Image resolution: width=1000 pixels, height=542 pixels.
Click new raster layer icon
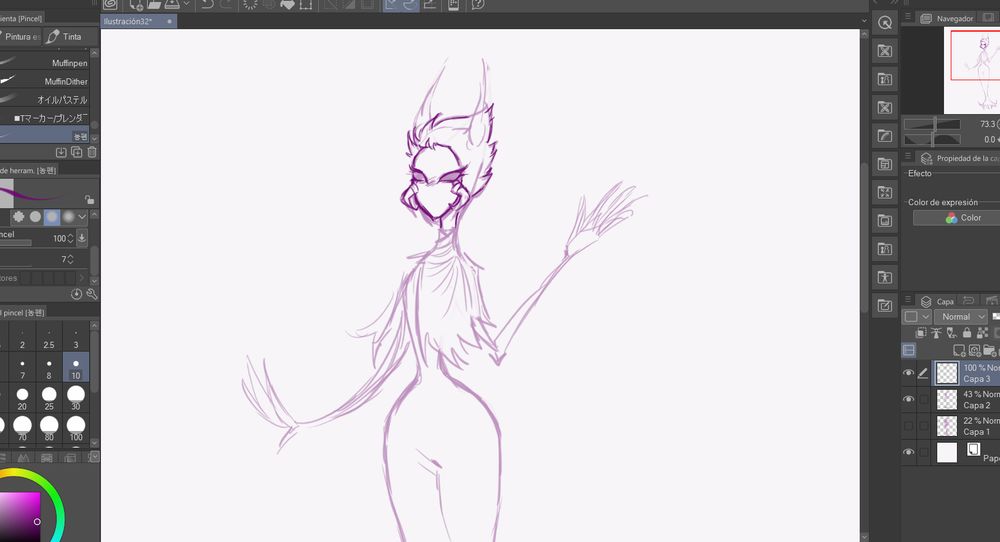point(959,350)
